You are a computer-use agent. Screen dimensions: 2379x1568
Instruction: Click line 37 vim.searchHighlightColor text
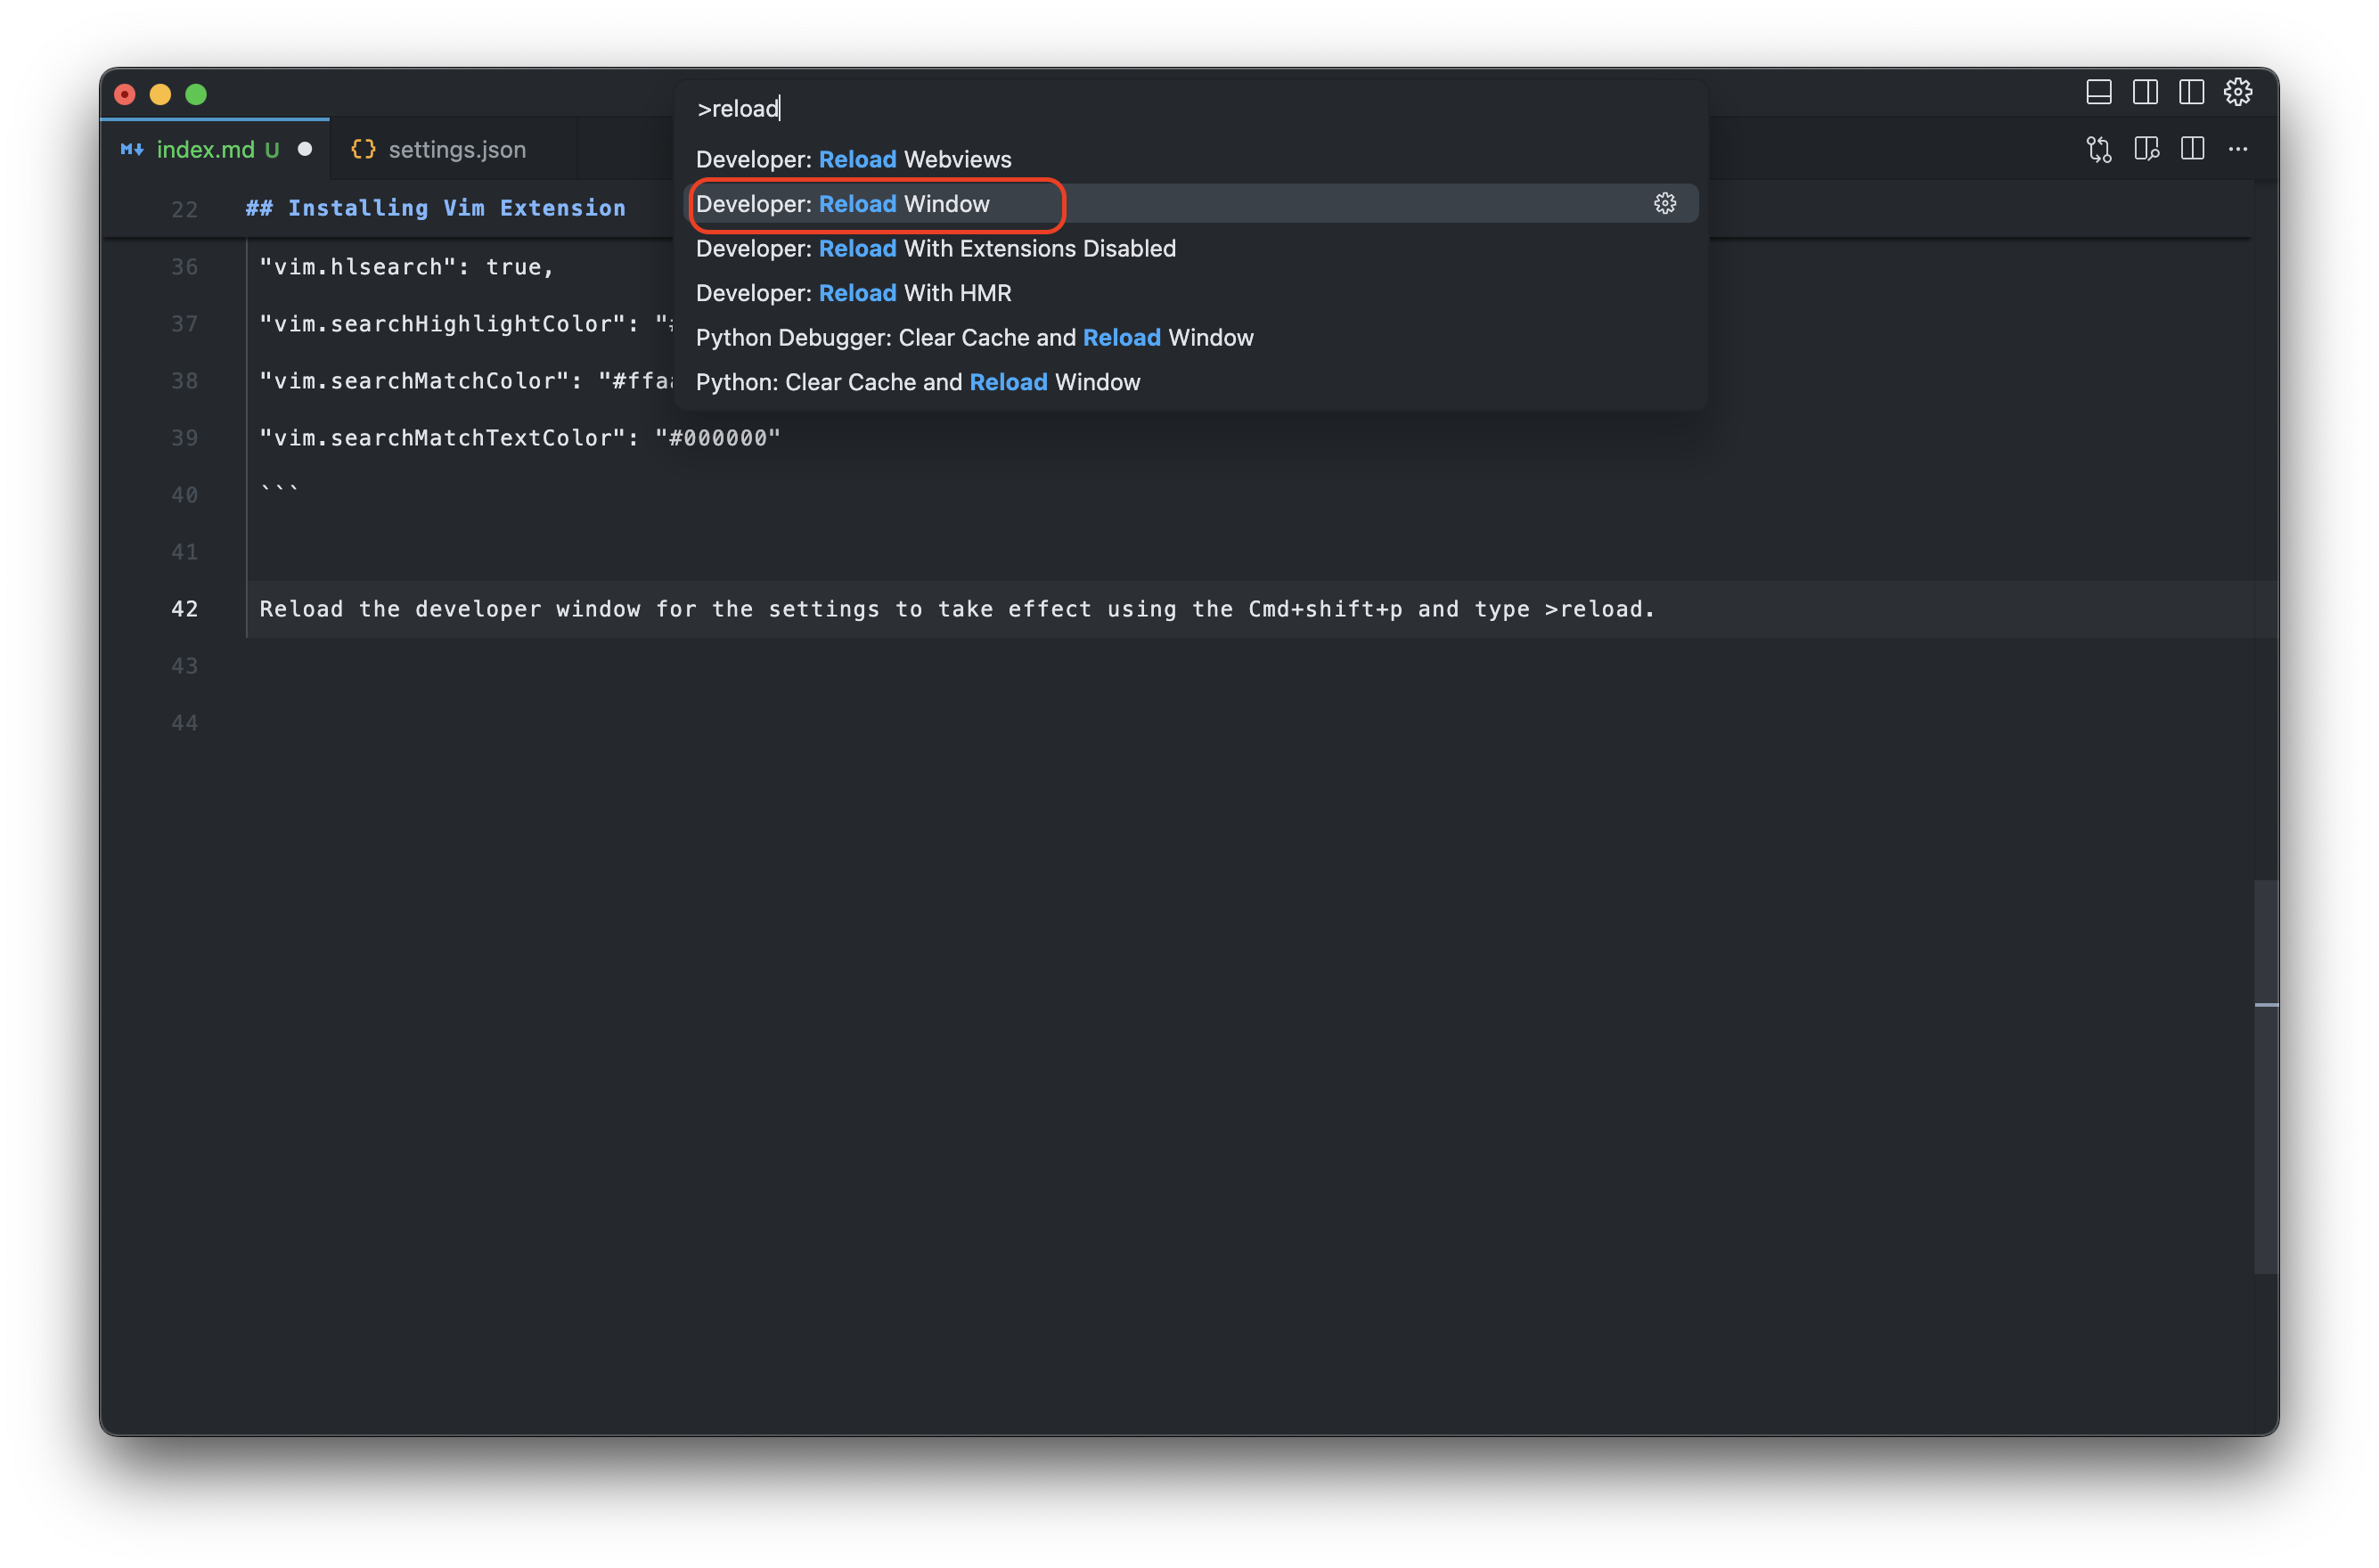pyautogui.click(x=466, y=324)
